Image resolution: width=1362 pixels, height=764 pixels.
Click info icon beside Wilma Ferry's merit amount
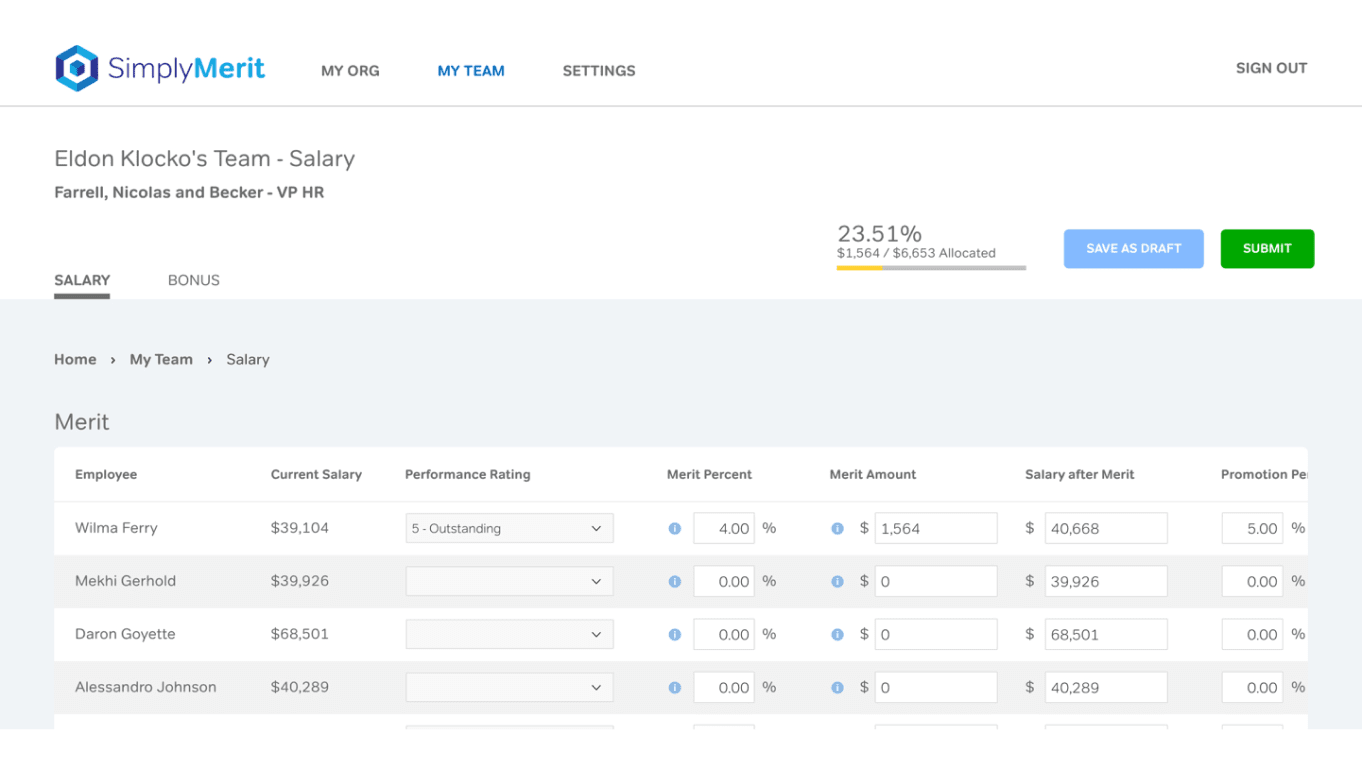click(837, 529)
